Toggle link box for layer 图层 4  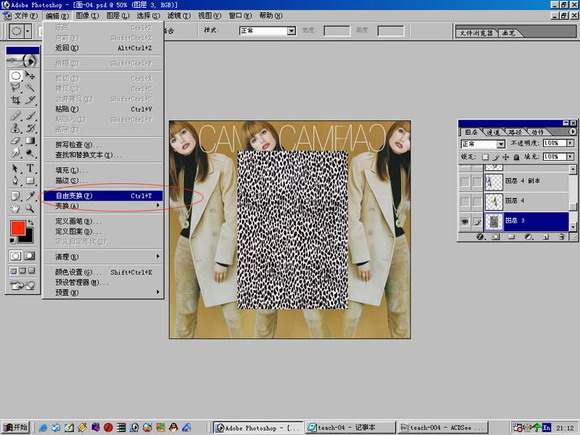tap(477, 201)
